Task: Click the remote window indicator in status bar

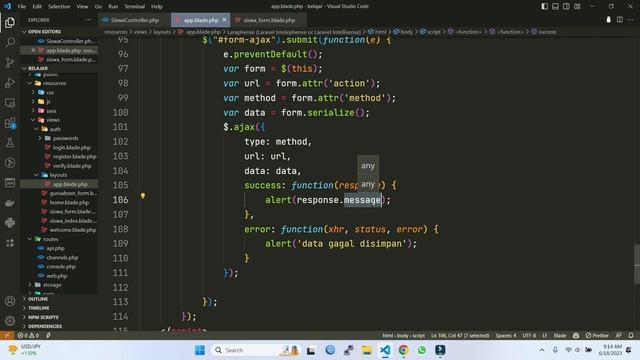Action: pyautogui.click(x=7, y=335)
